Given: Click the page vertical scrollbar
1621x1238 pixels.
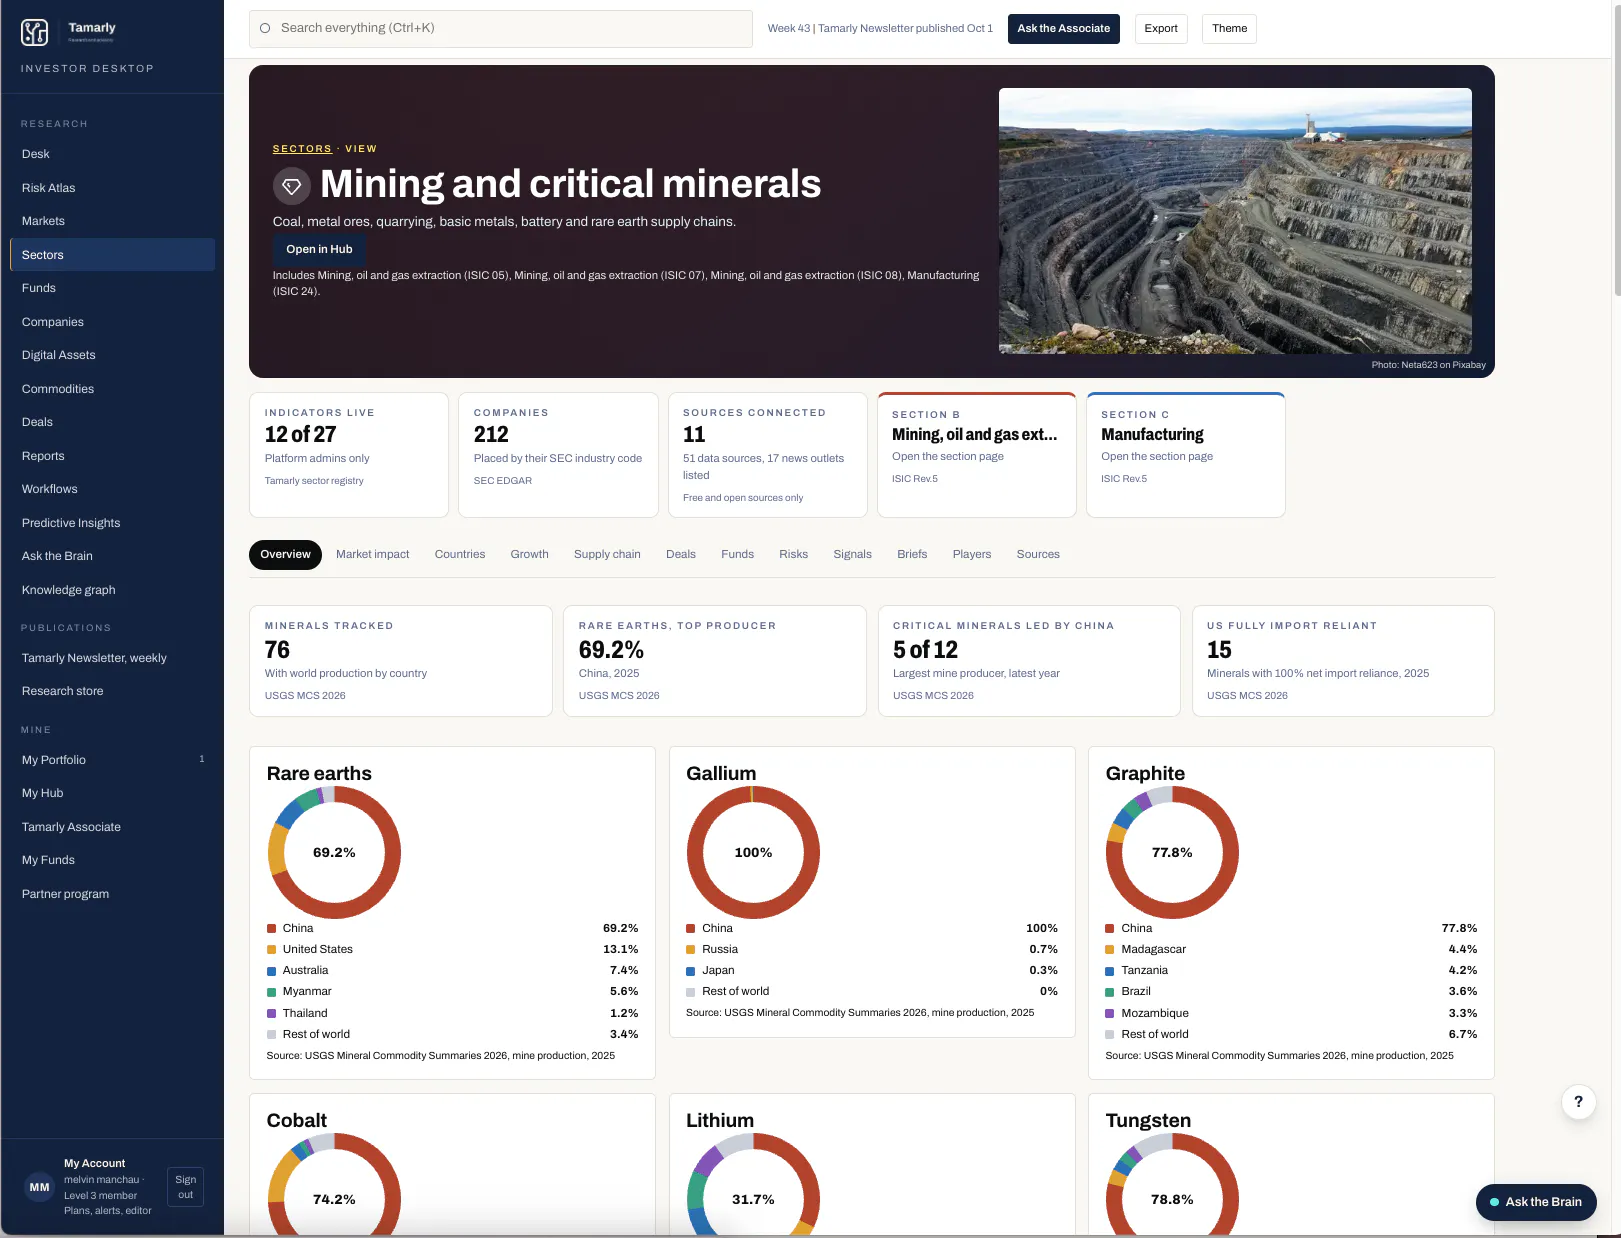Looking at the screenshot, I should tap(1616, 150).
